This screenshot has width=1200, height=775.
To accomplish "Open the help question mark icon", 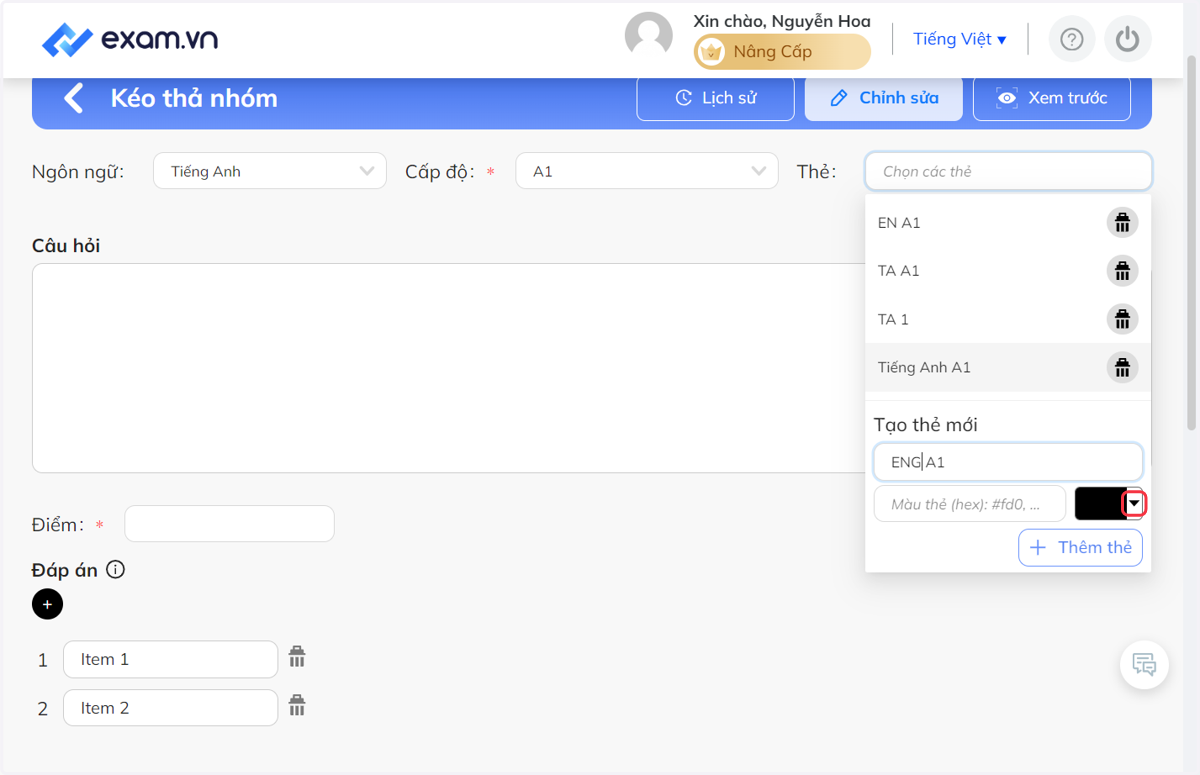I will coord(1071,39).
